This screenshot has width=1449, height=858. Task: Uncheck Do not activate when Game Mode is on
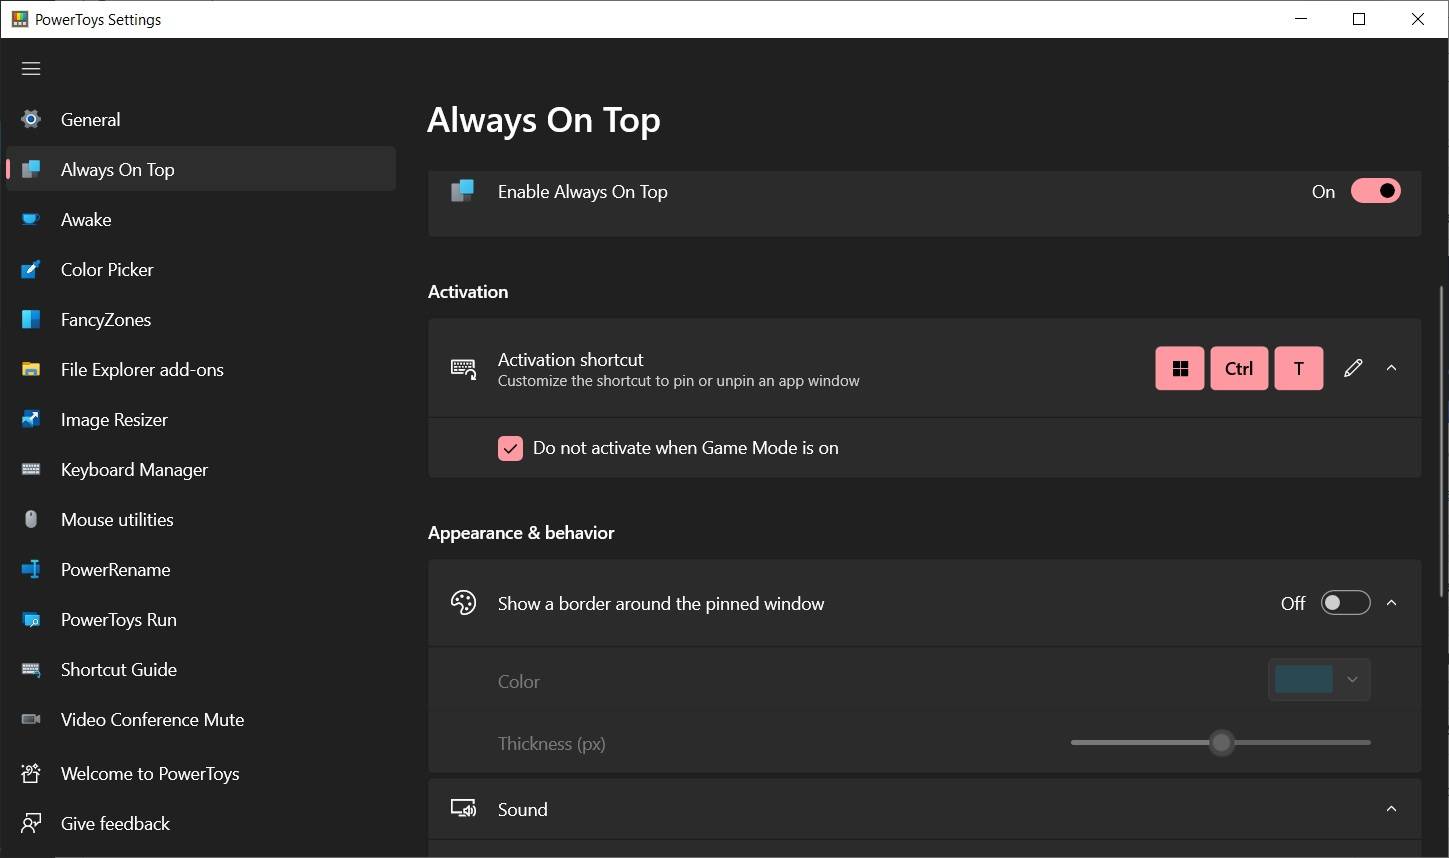click(511, 448)
